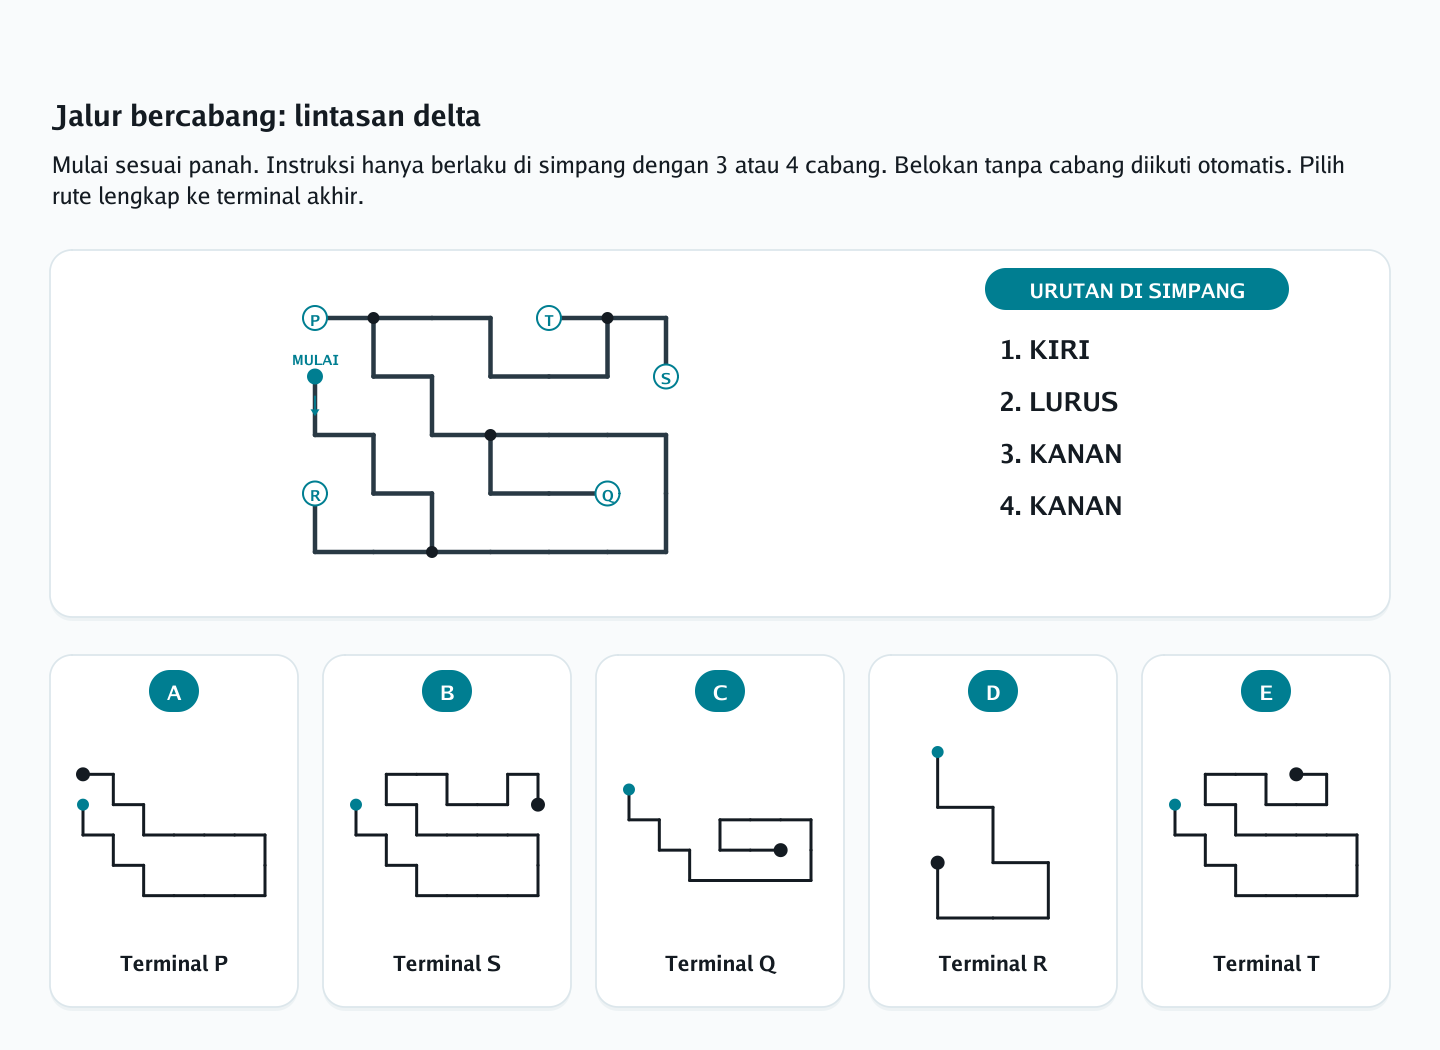This screenshot has width=1440, height=1050.
Task: Choose the Terminal Q route thumbnail
Action: [720, 834]
